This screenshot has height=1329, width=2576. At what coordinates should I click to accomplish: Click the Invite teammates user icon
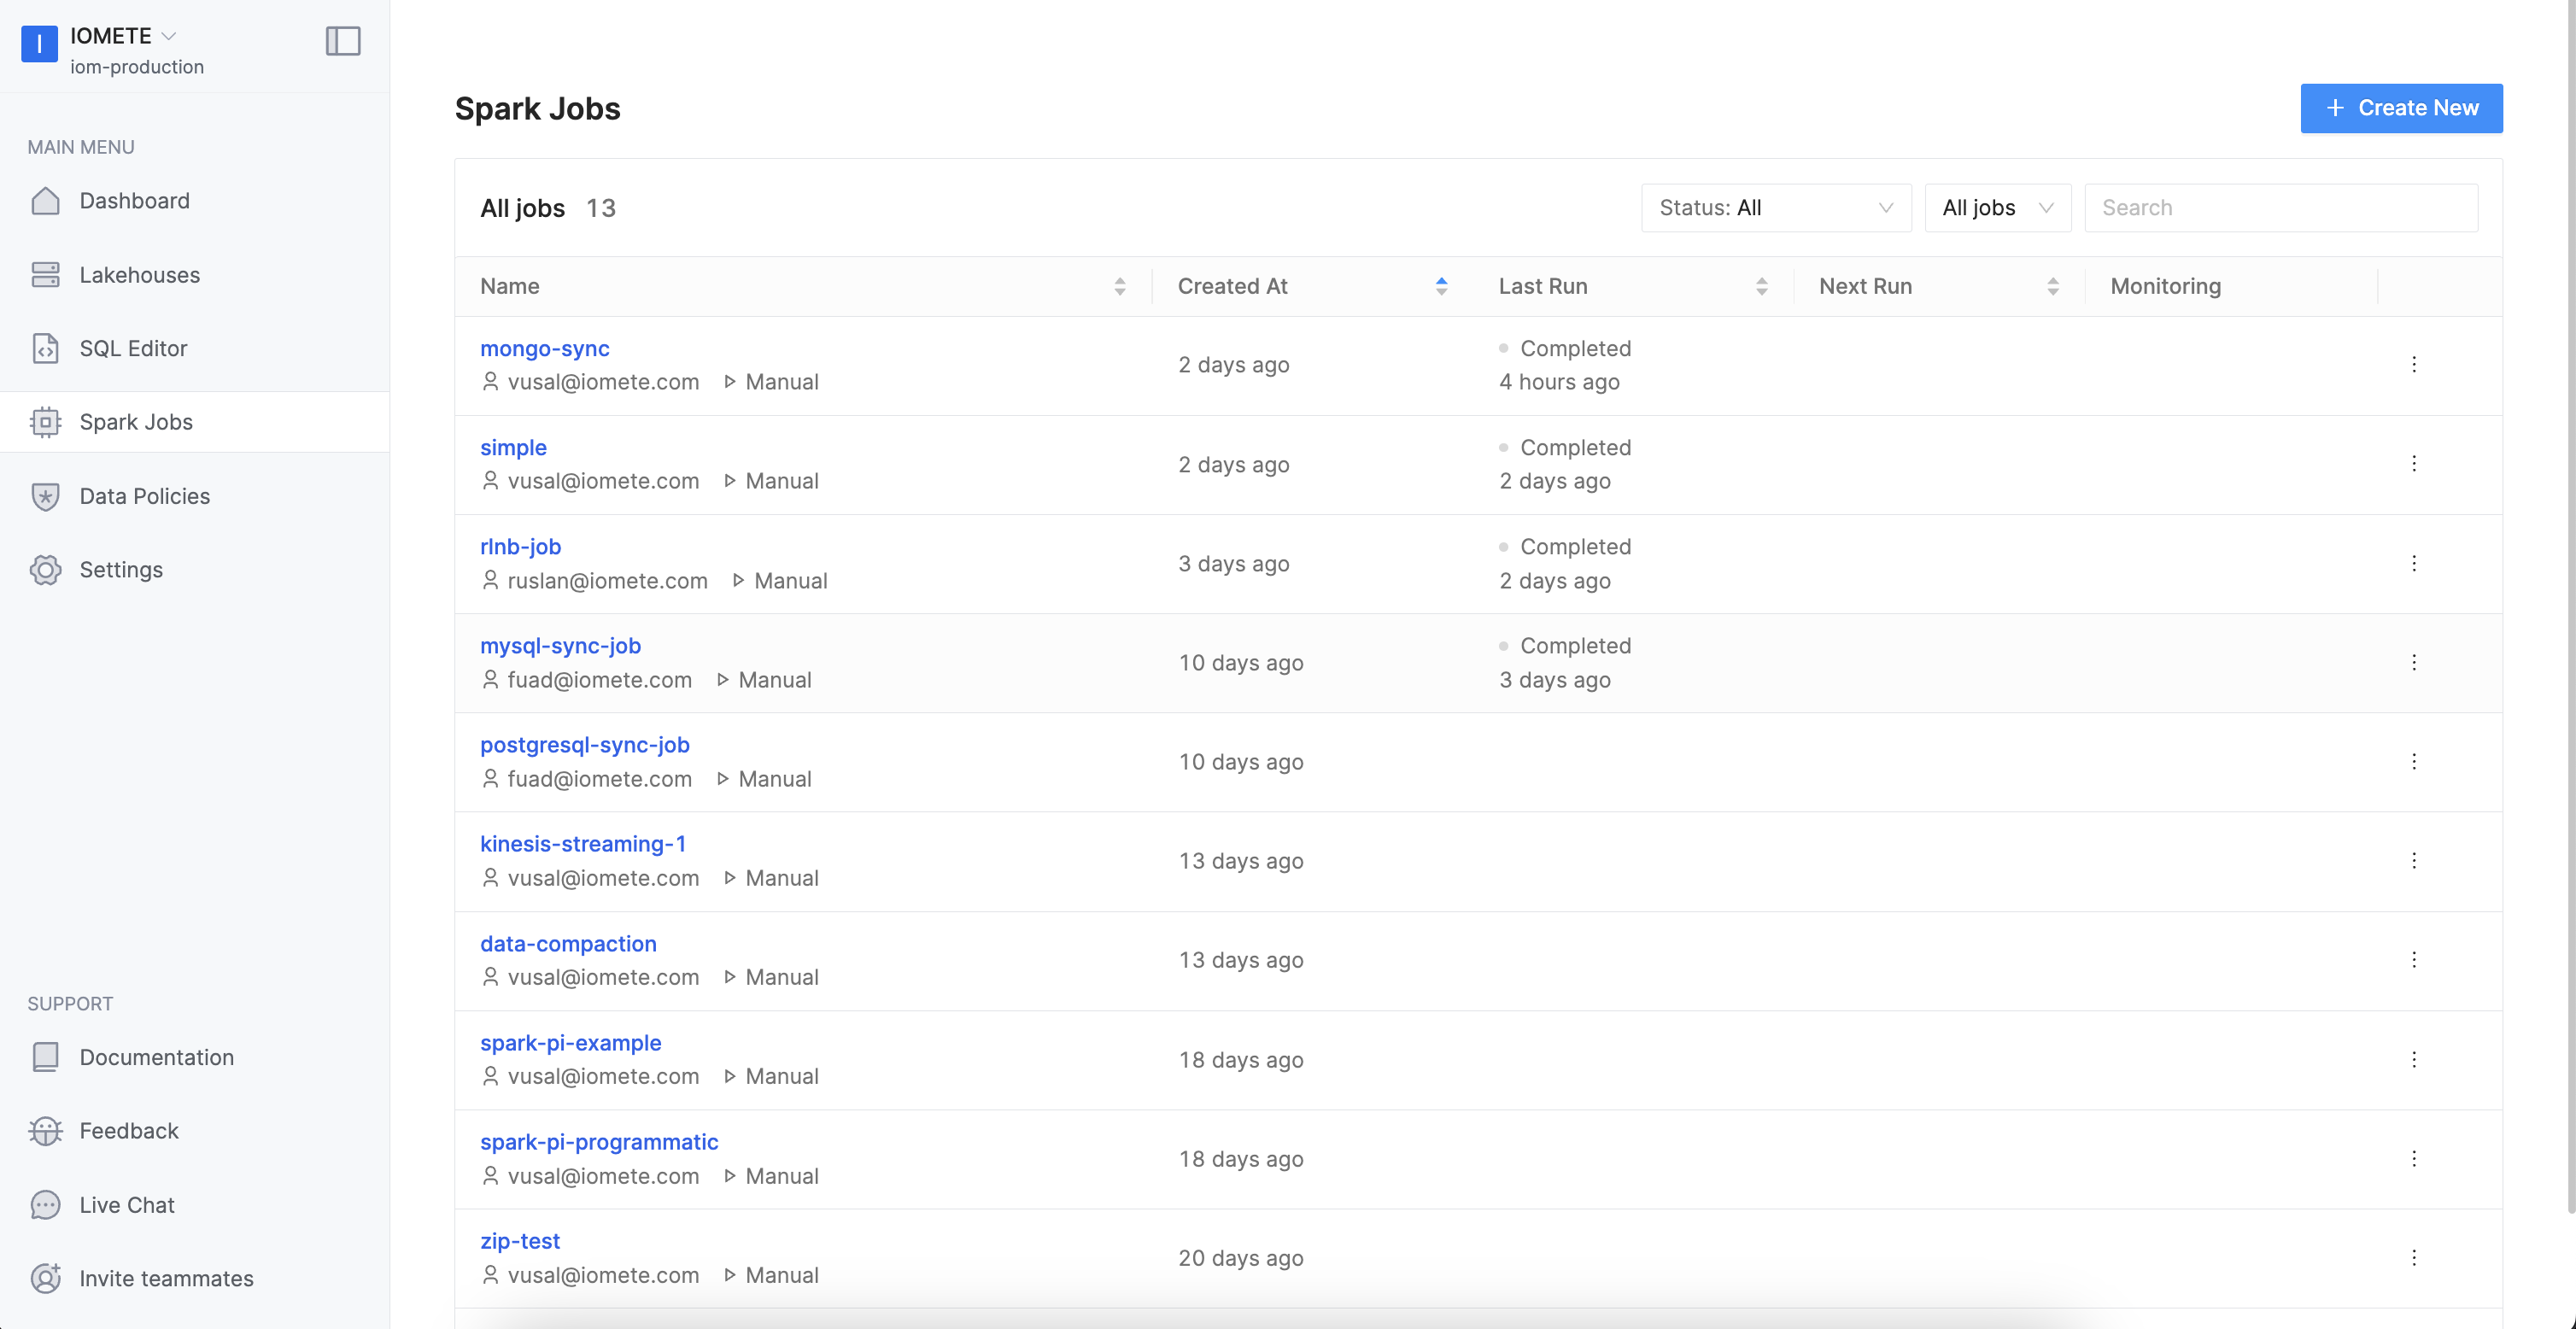[45, 1278]
